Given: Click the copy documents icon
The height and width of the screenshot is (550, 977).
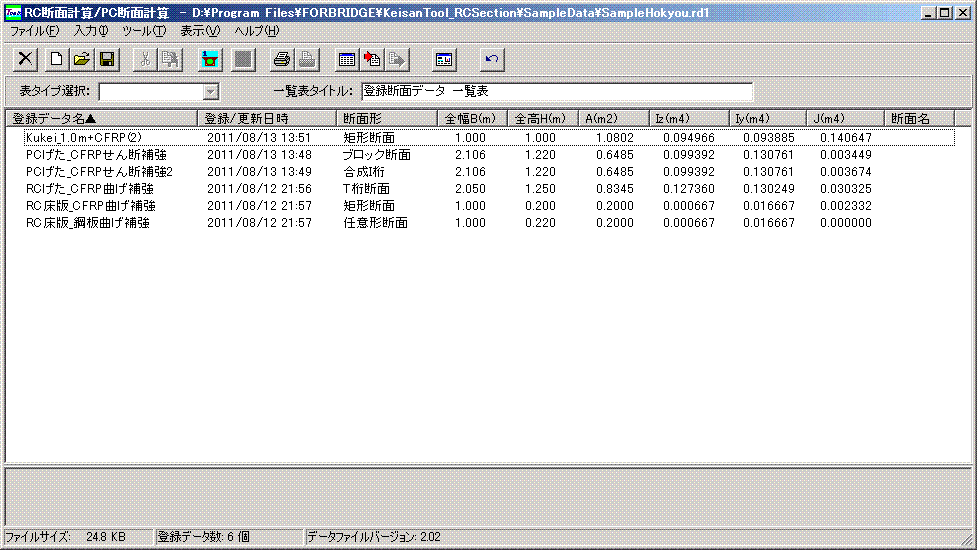Looking at the screenshot, I should click(170, 60).
